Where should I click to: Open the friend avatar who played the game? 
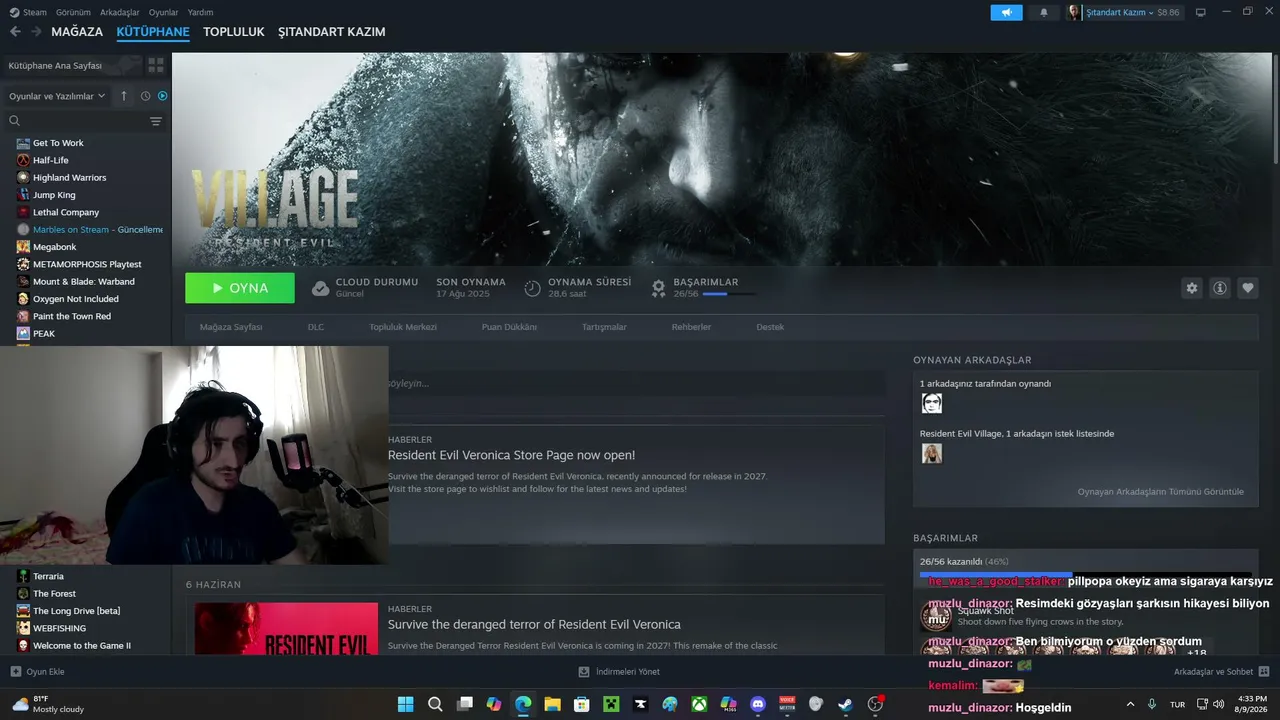coord(932,403)
